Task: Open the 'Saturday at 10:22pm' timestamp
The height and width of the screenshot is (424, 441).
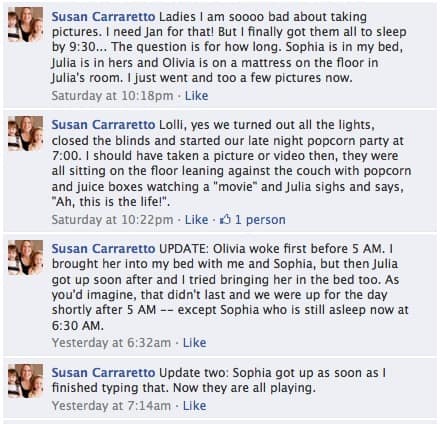Action: [112, 220]
